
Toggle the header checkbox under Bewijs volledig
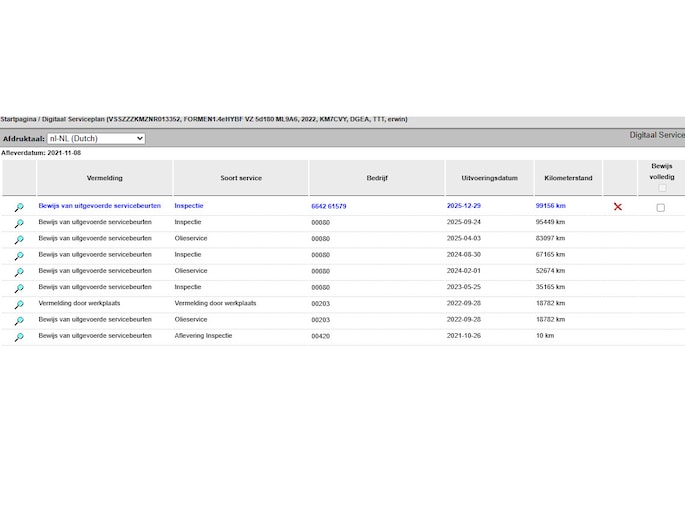[661, 188]
